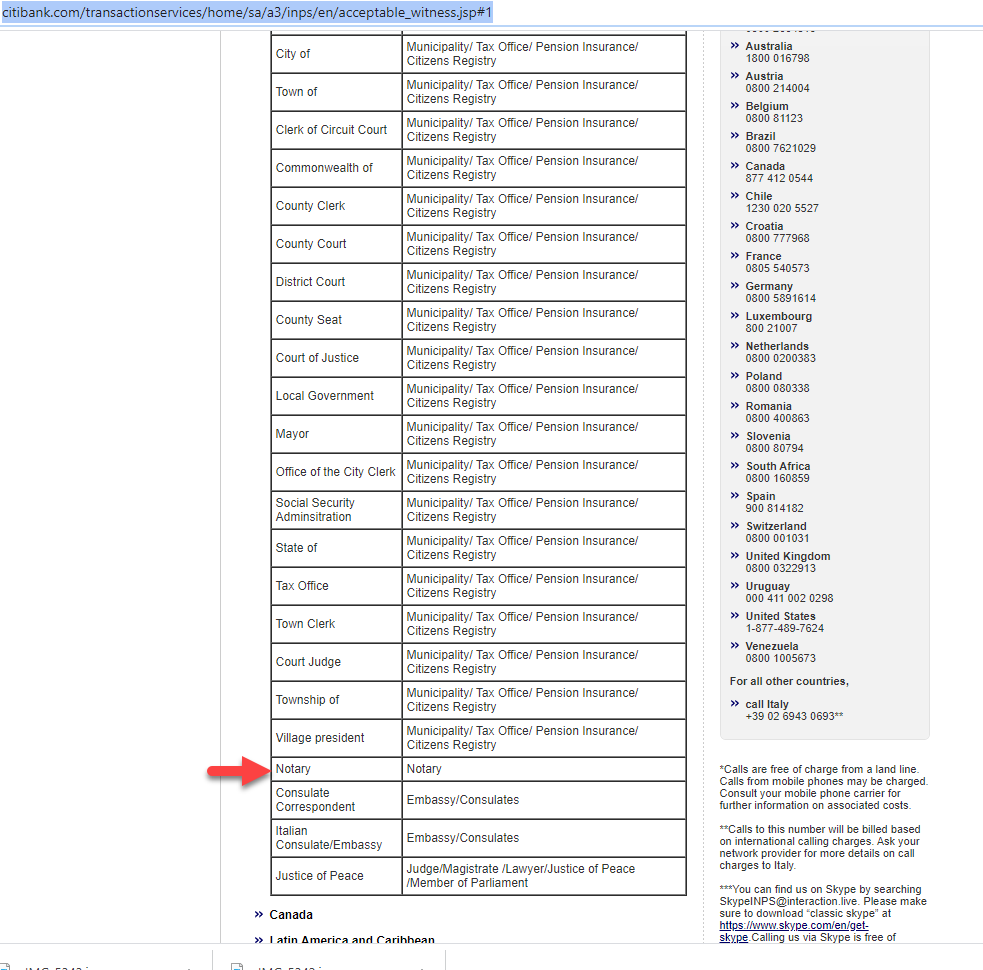
Task: Click the double-chevron icon beside Australia
Action: coord(735,46)
